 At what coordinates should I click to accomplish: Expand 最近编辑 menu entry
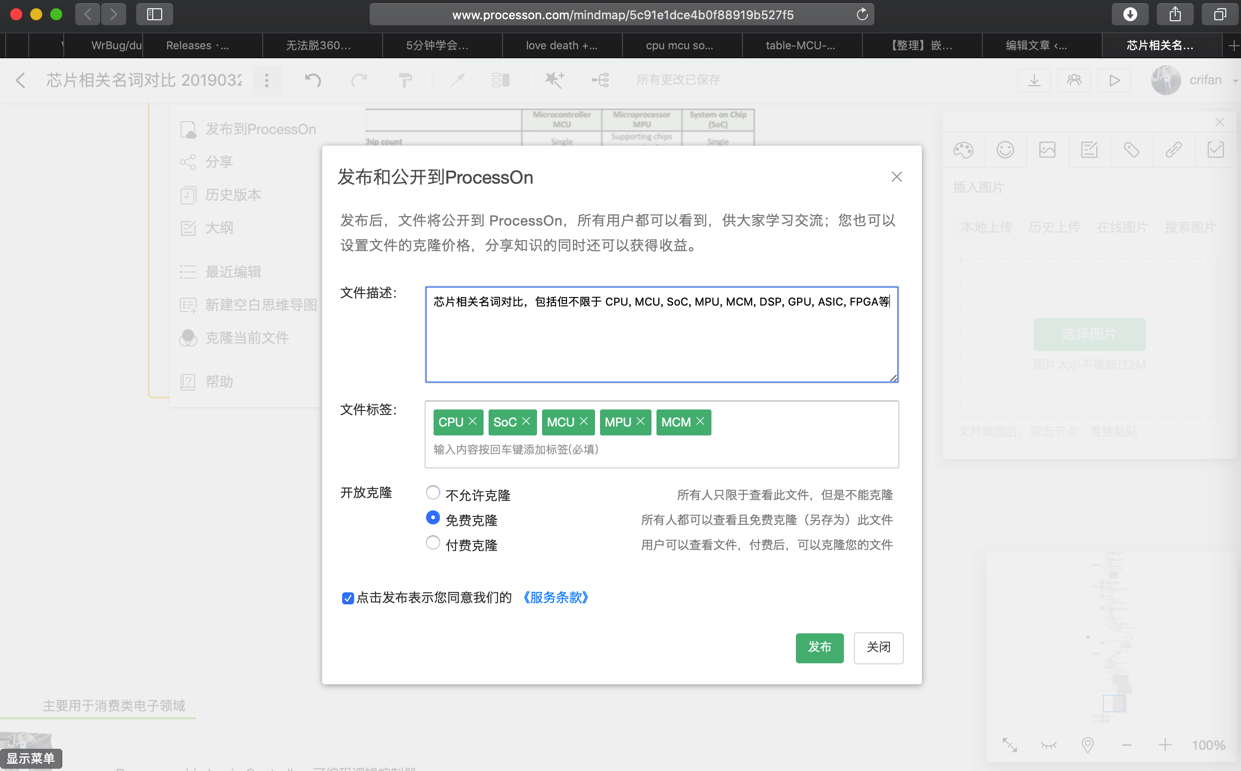click(x=221, y=272)
